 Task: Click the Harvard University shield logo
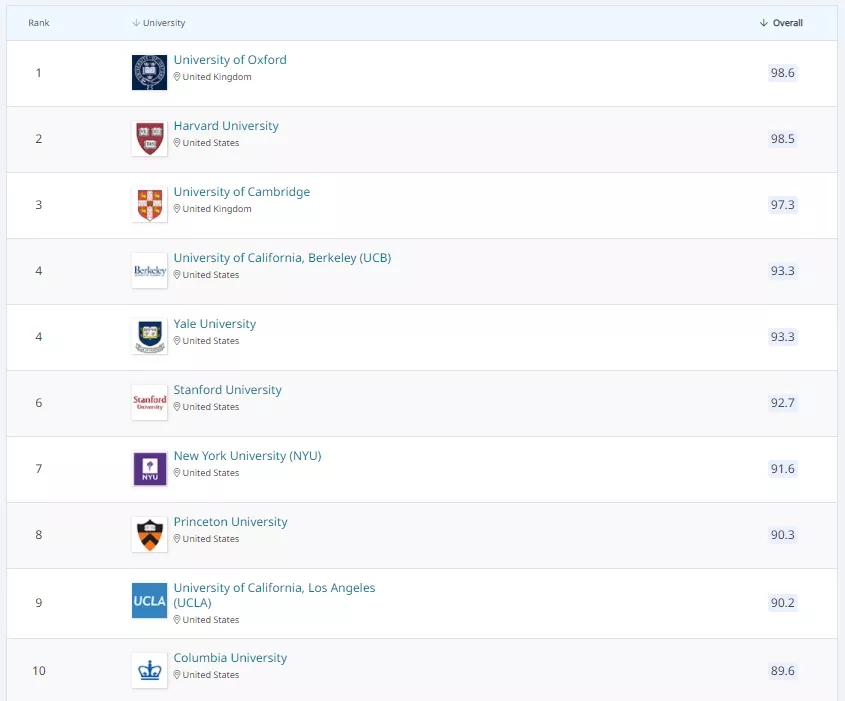(x=149, y=139)
